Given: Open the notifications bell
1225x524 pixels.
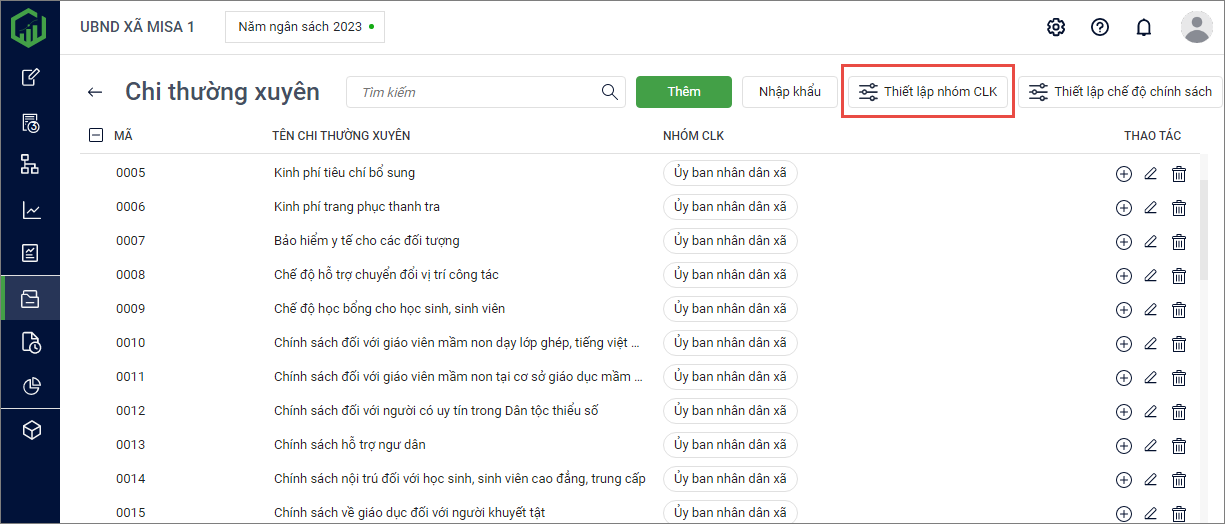Looking at the screenshot, I should point(1144,27).
